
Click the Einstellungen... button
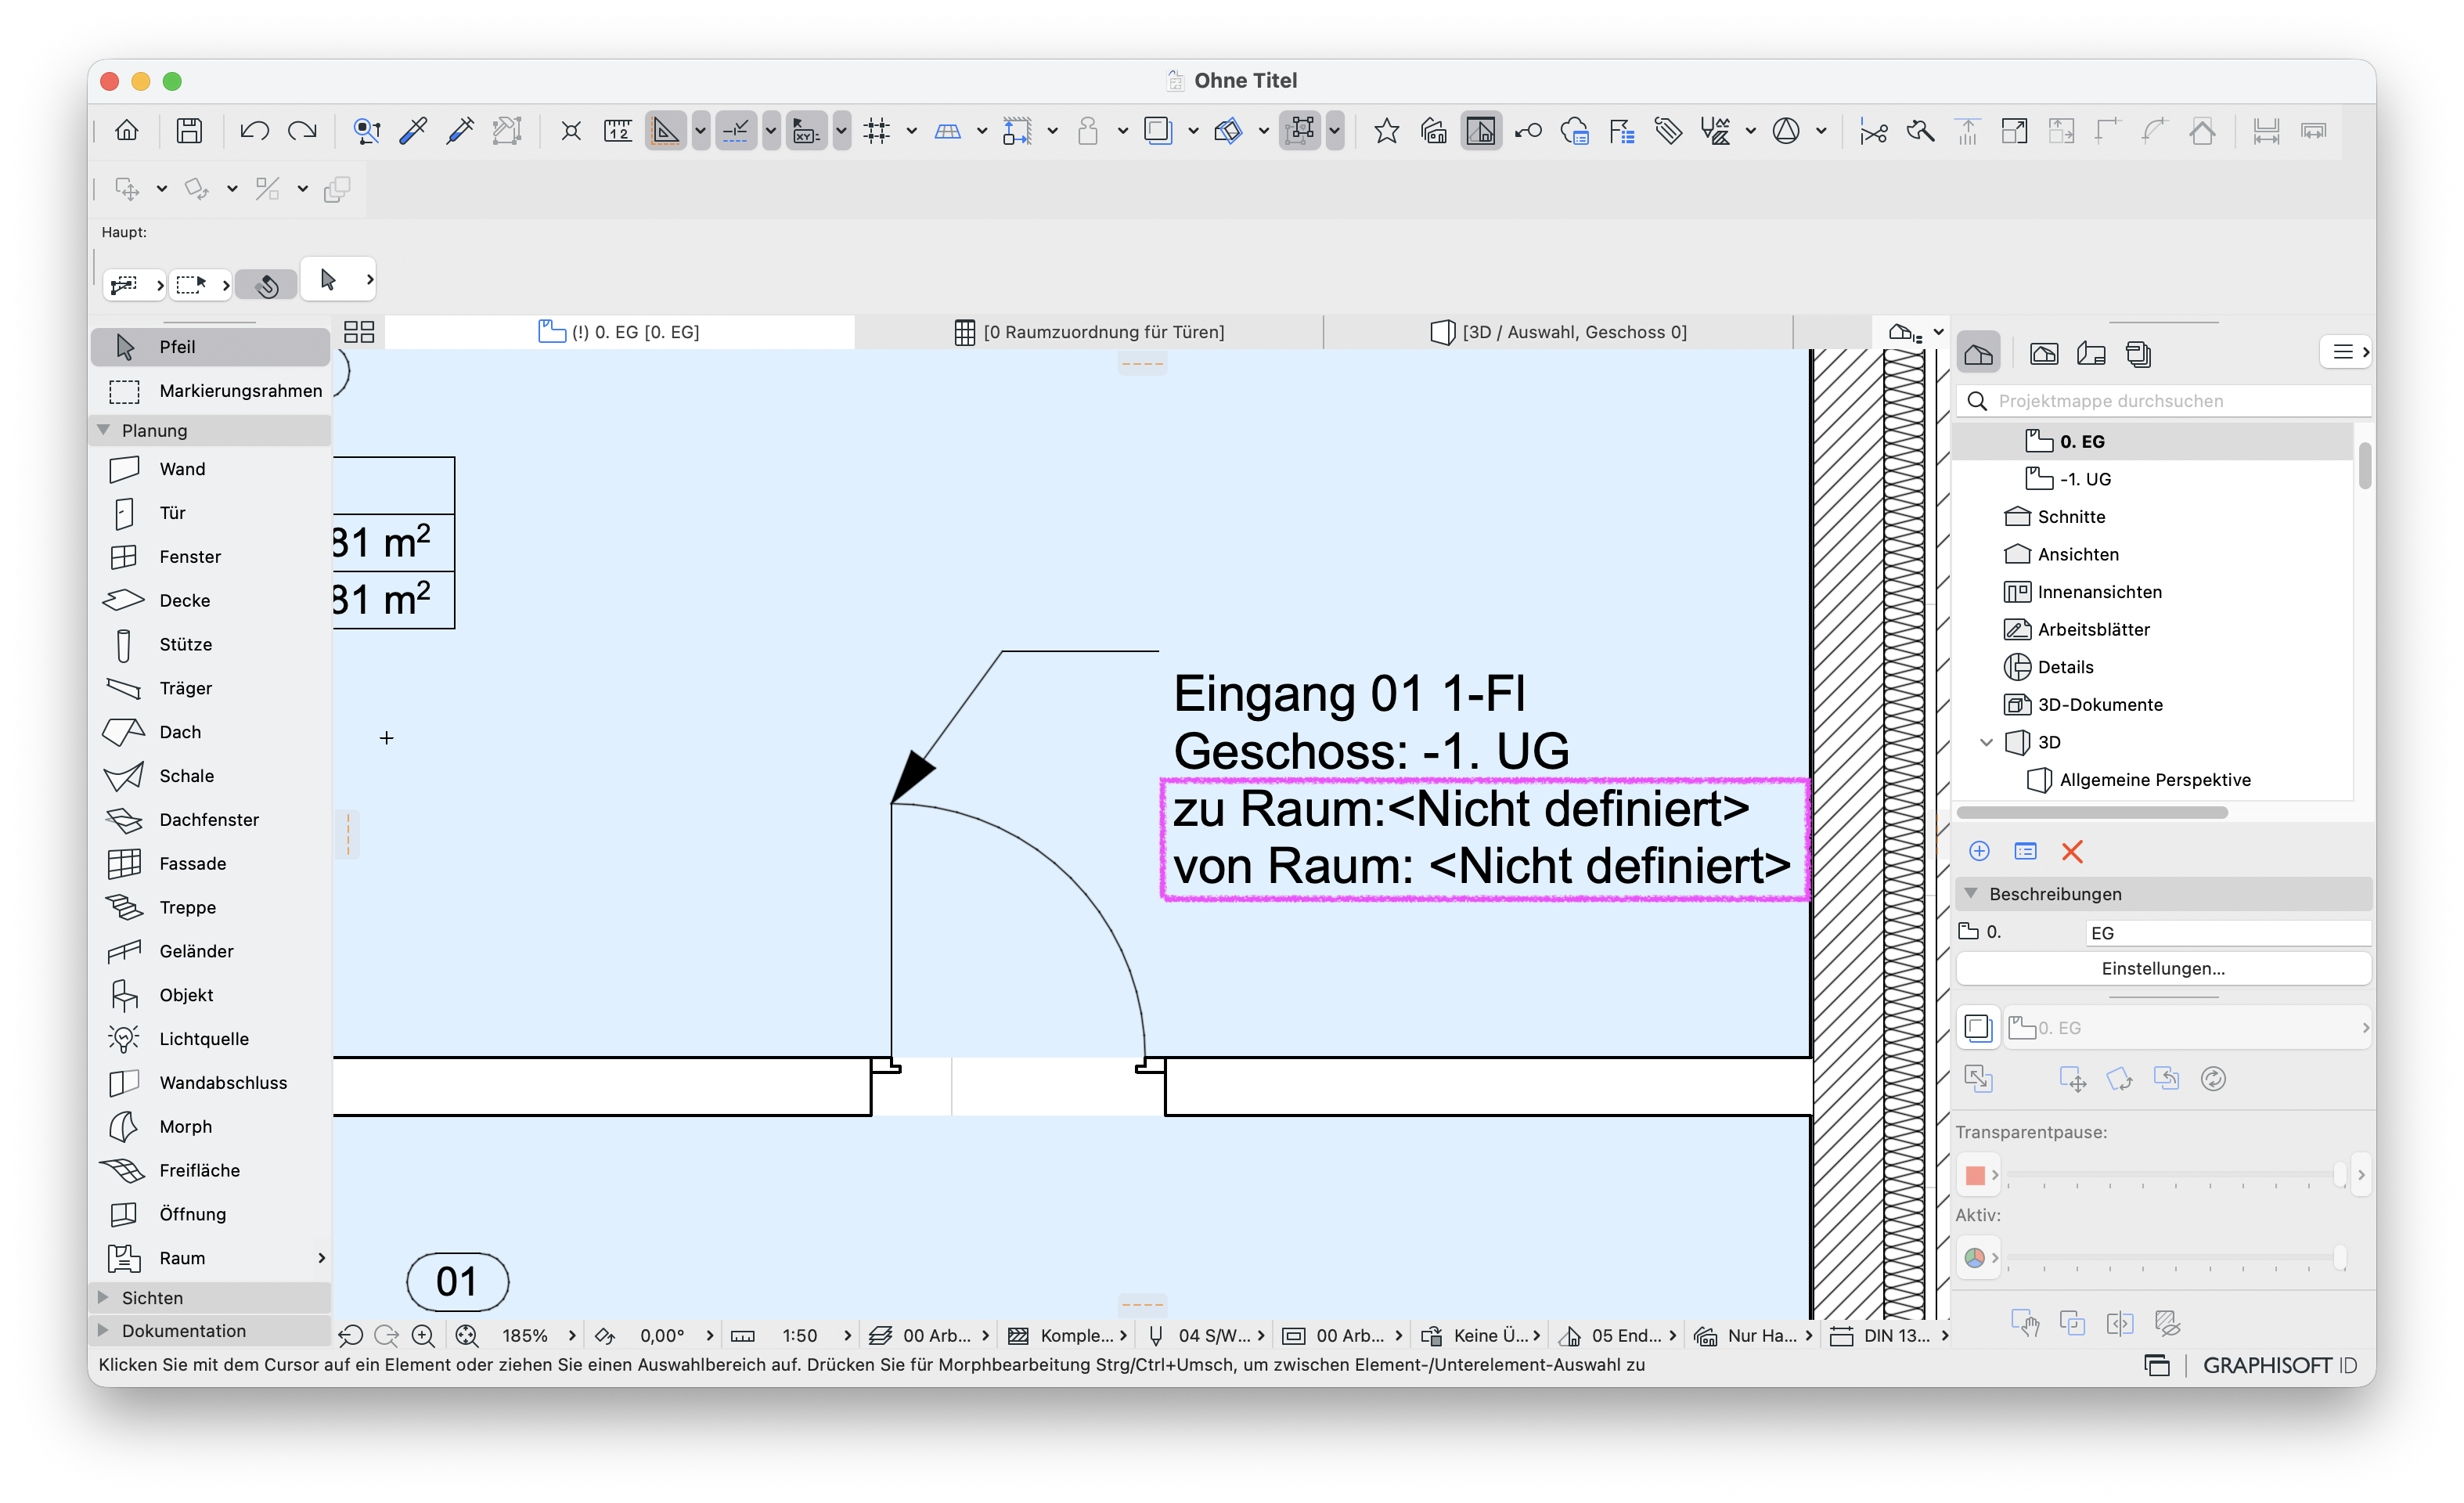coord(2163,968)
